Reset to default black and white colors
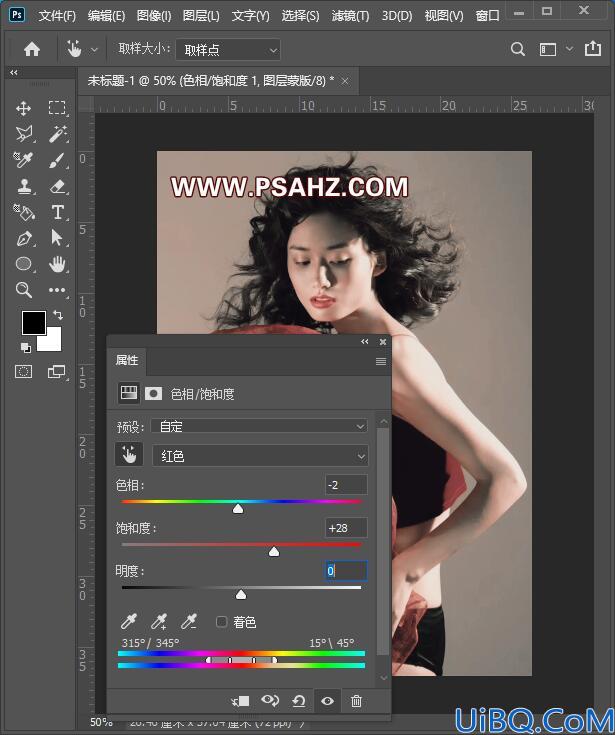Viewport: 615px width, 735px height. coord(26,347)
